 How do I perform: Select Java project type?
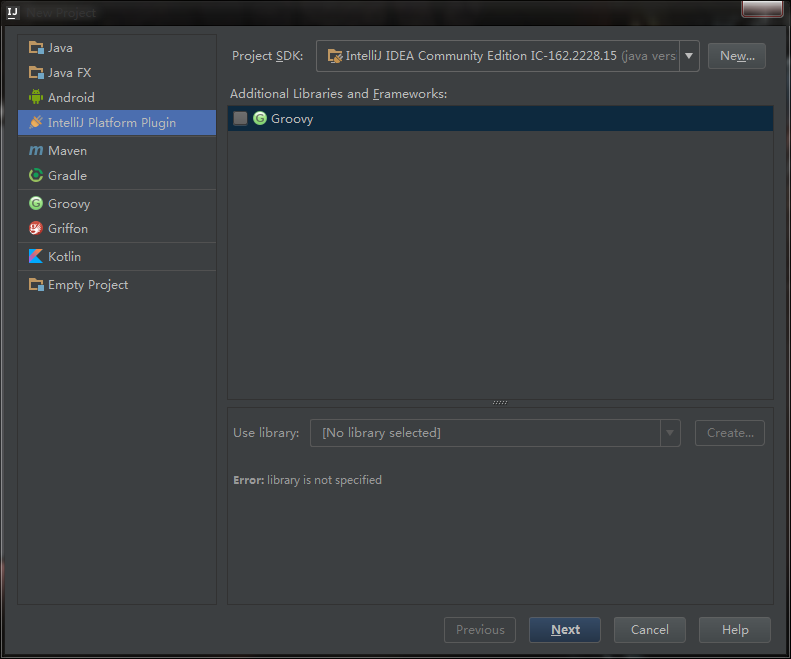click(x=117, y=48)
